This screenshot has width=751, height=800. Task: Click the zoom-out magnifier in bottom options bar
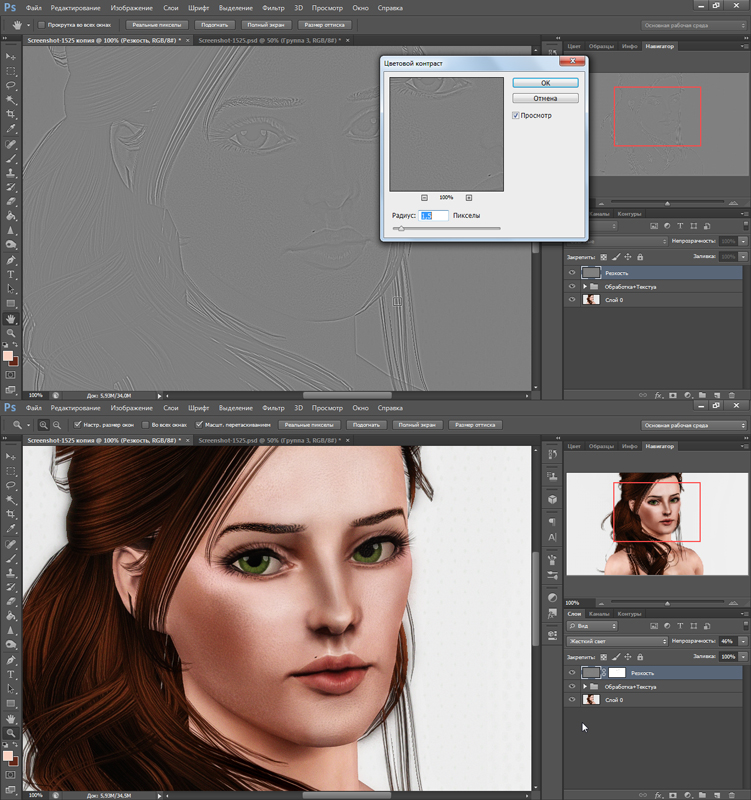point(57,424)
